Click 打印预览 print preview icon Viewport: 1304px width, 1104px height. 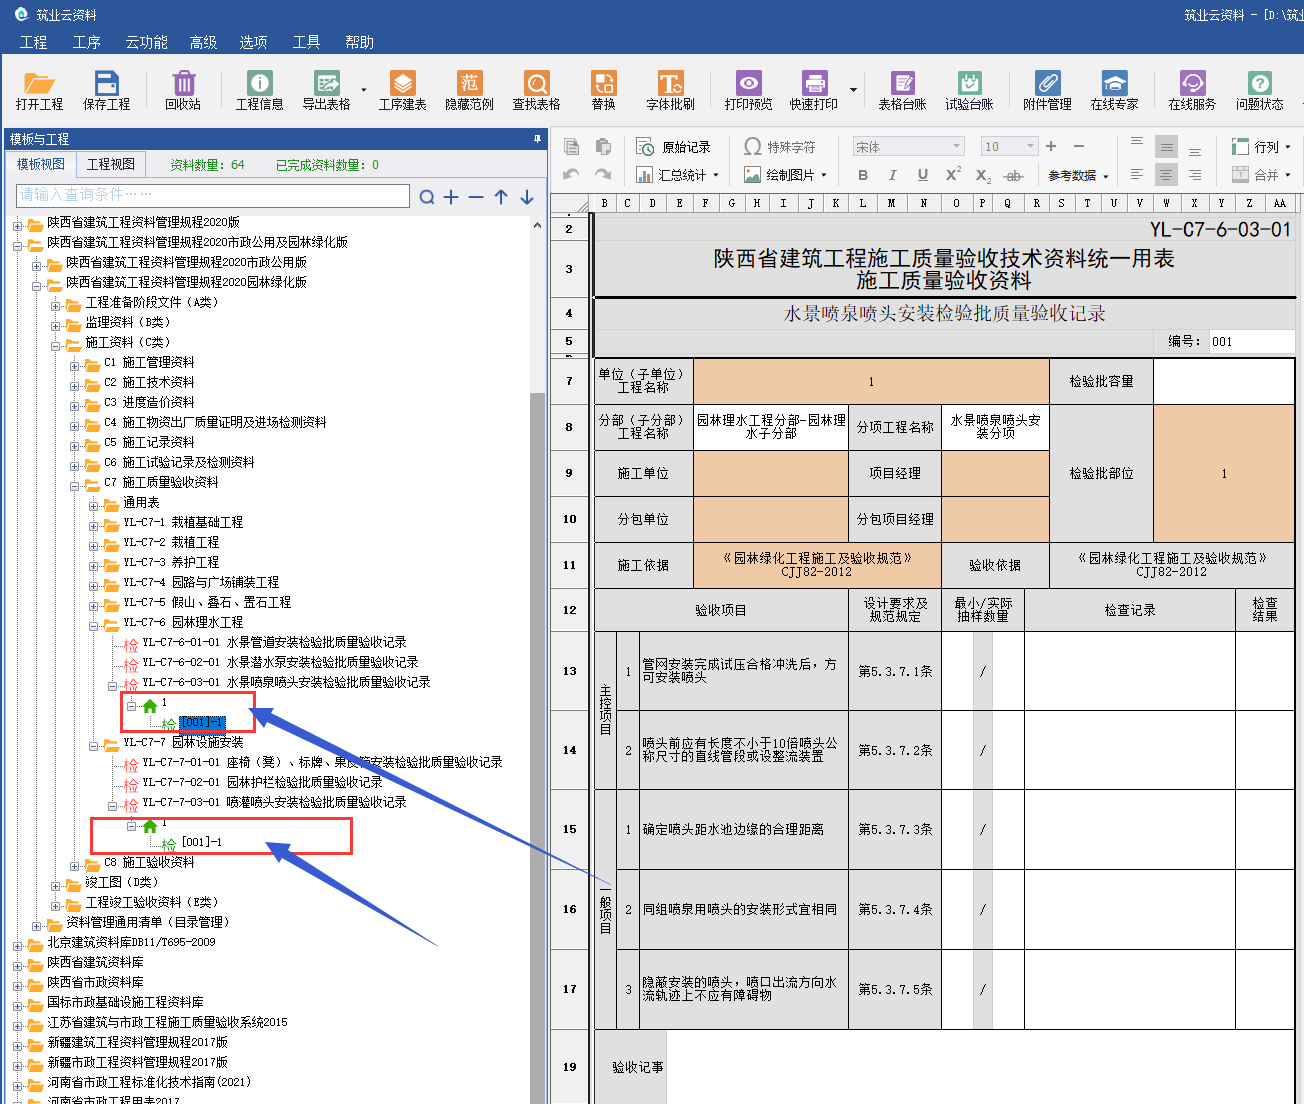click(x=748, y=89)
